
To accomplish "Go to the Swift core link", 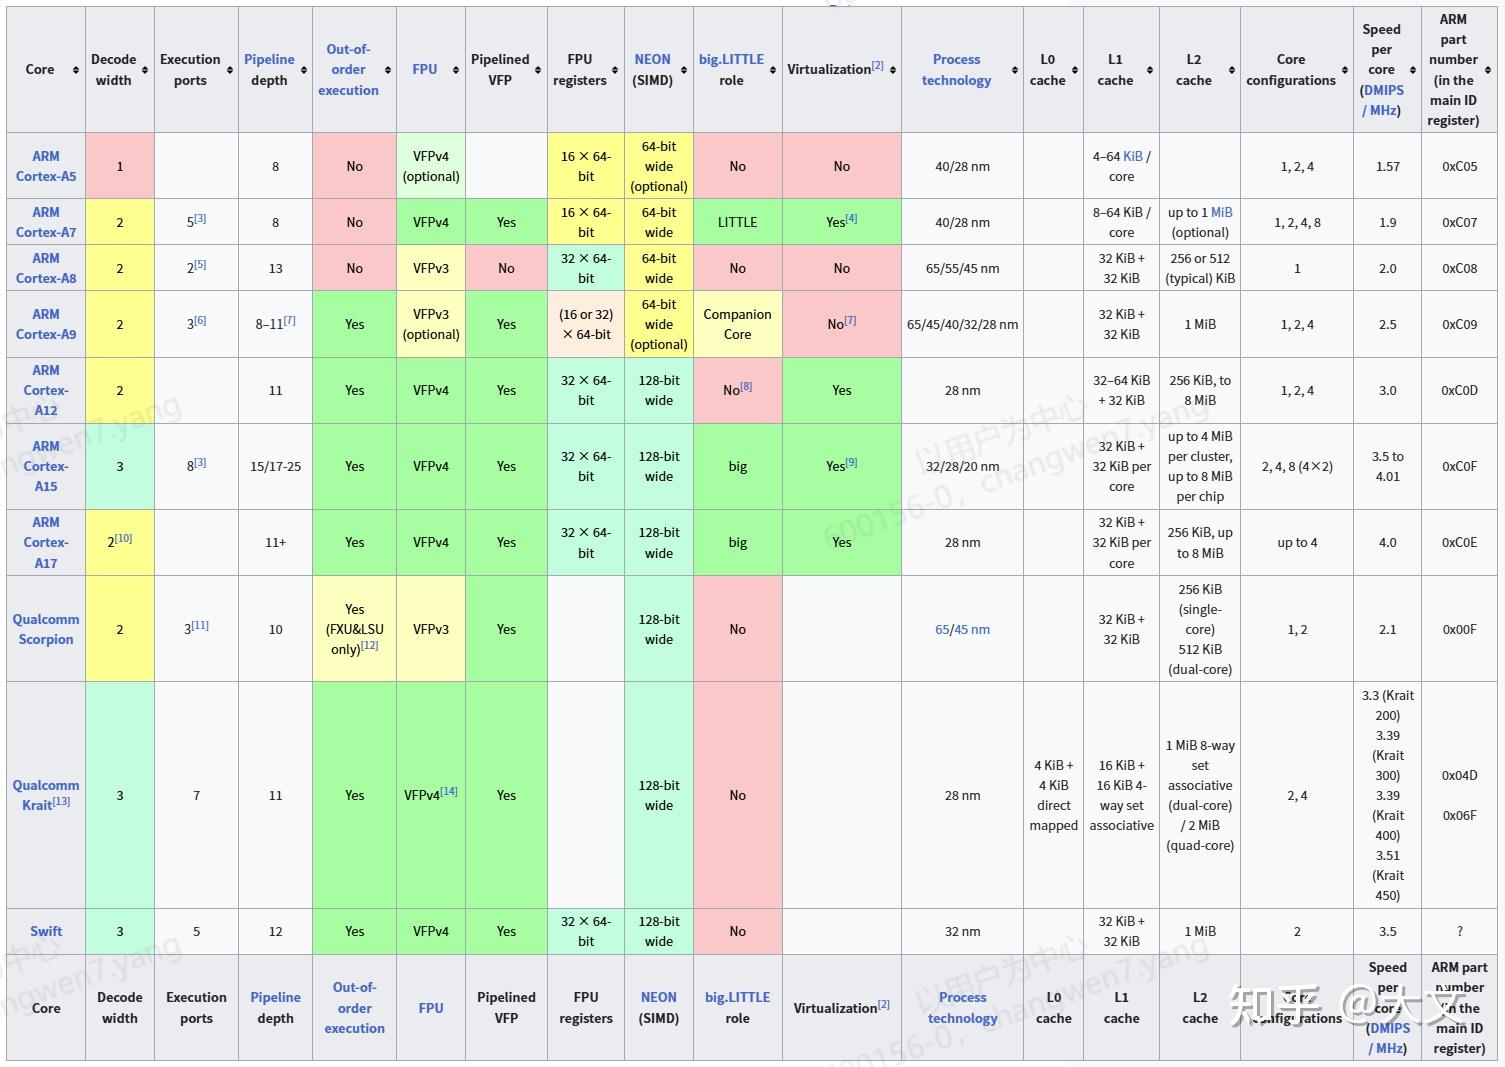I will coord(46,931).
